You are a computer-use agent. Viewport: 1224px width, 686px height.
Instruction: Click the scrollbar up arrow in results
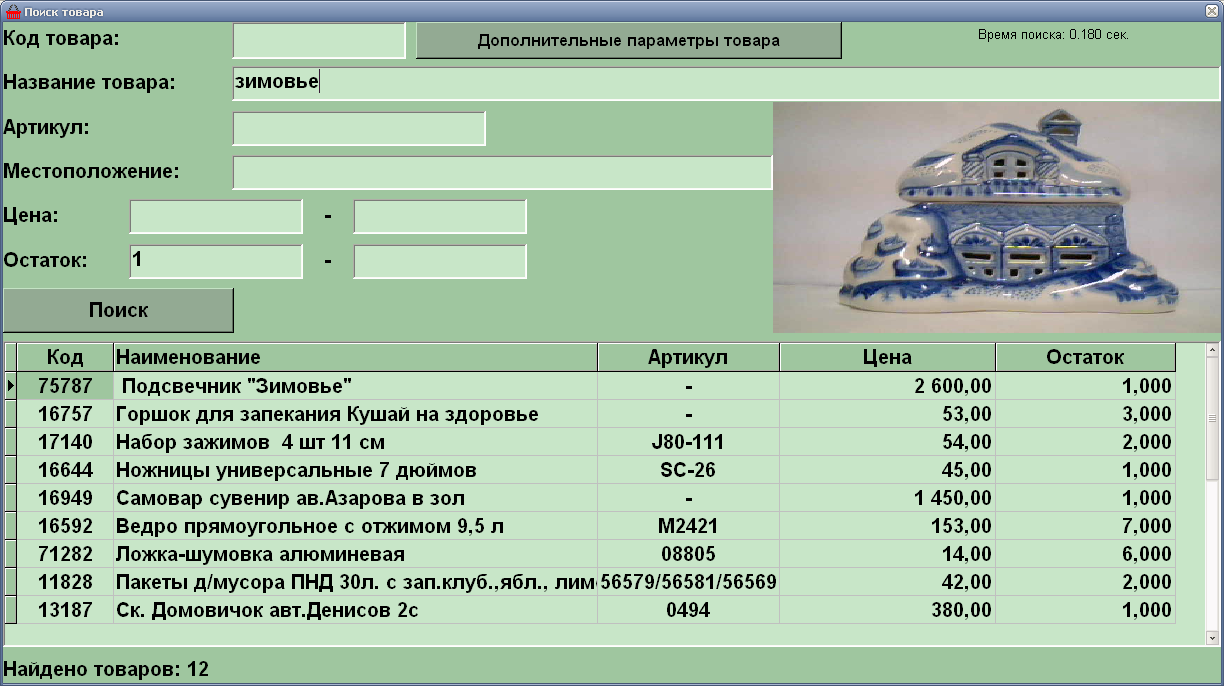pyautogui.click(x=1212, y=351)
